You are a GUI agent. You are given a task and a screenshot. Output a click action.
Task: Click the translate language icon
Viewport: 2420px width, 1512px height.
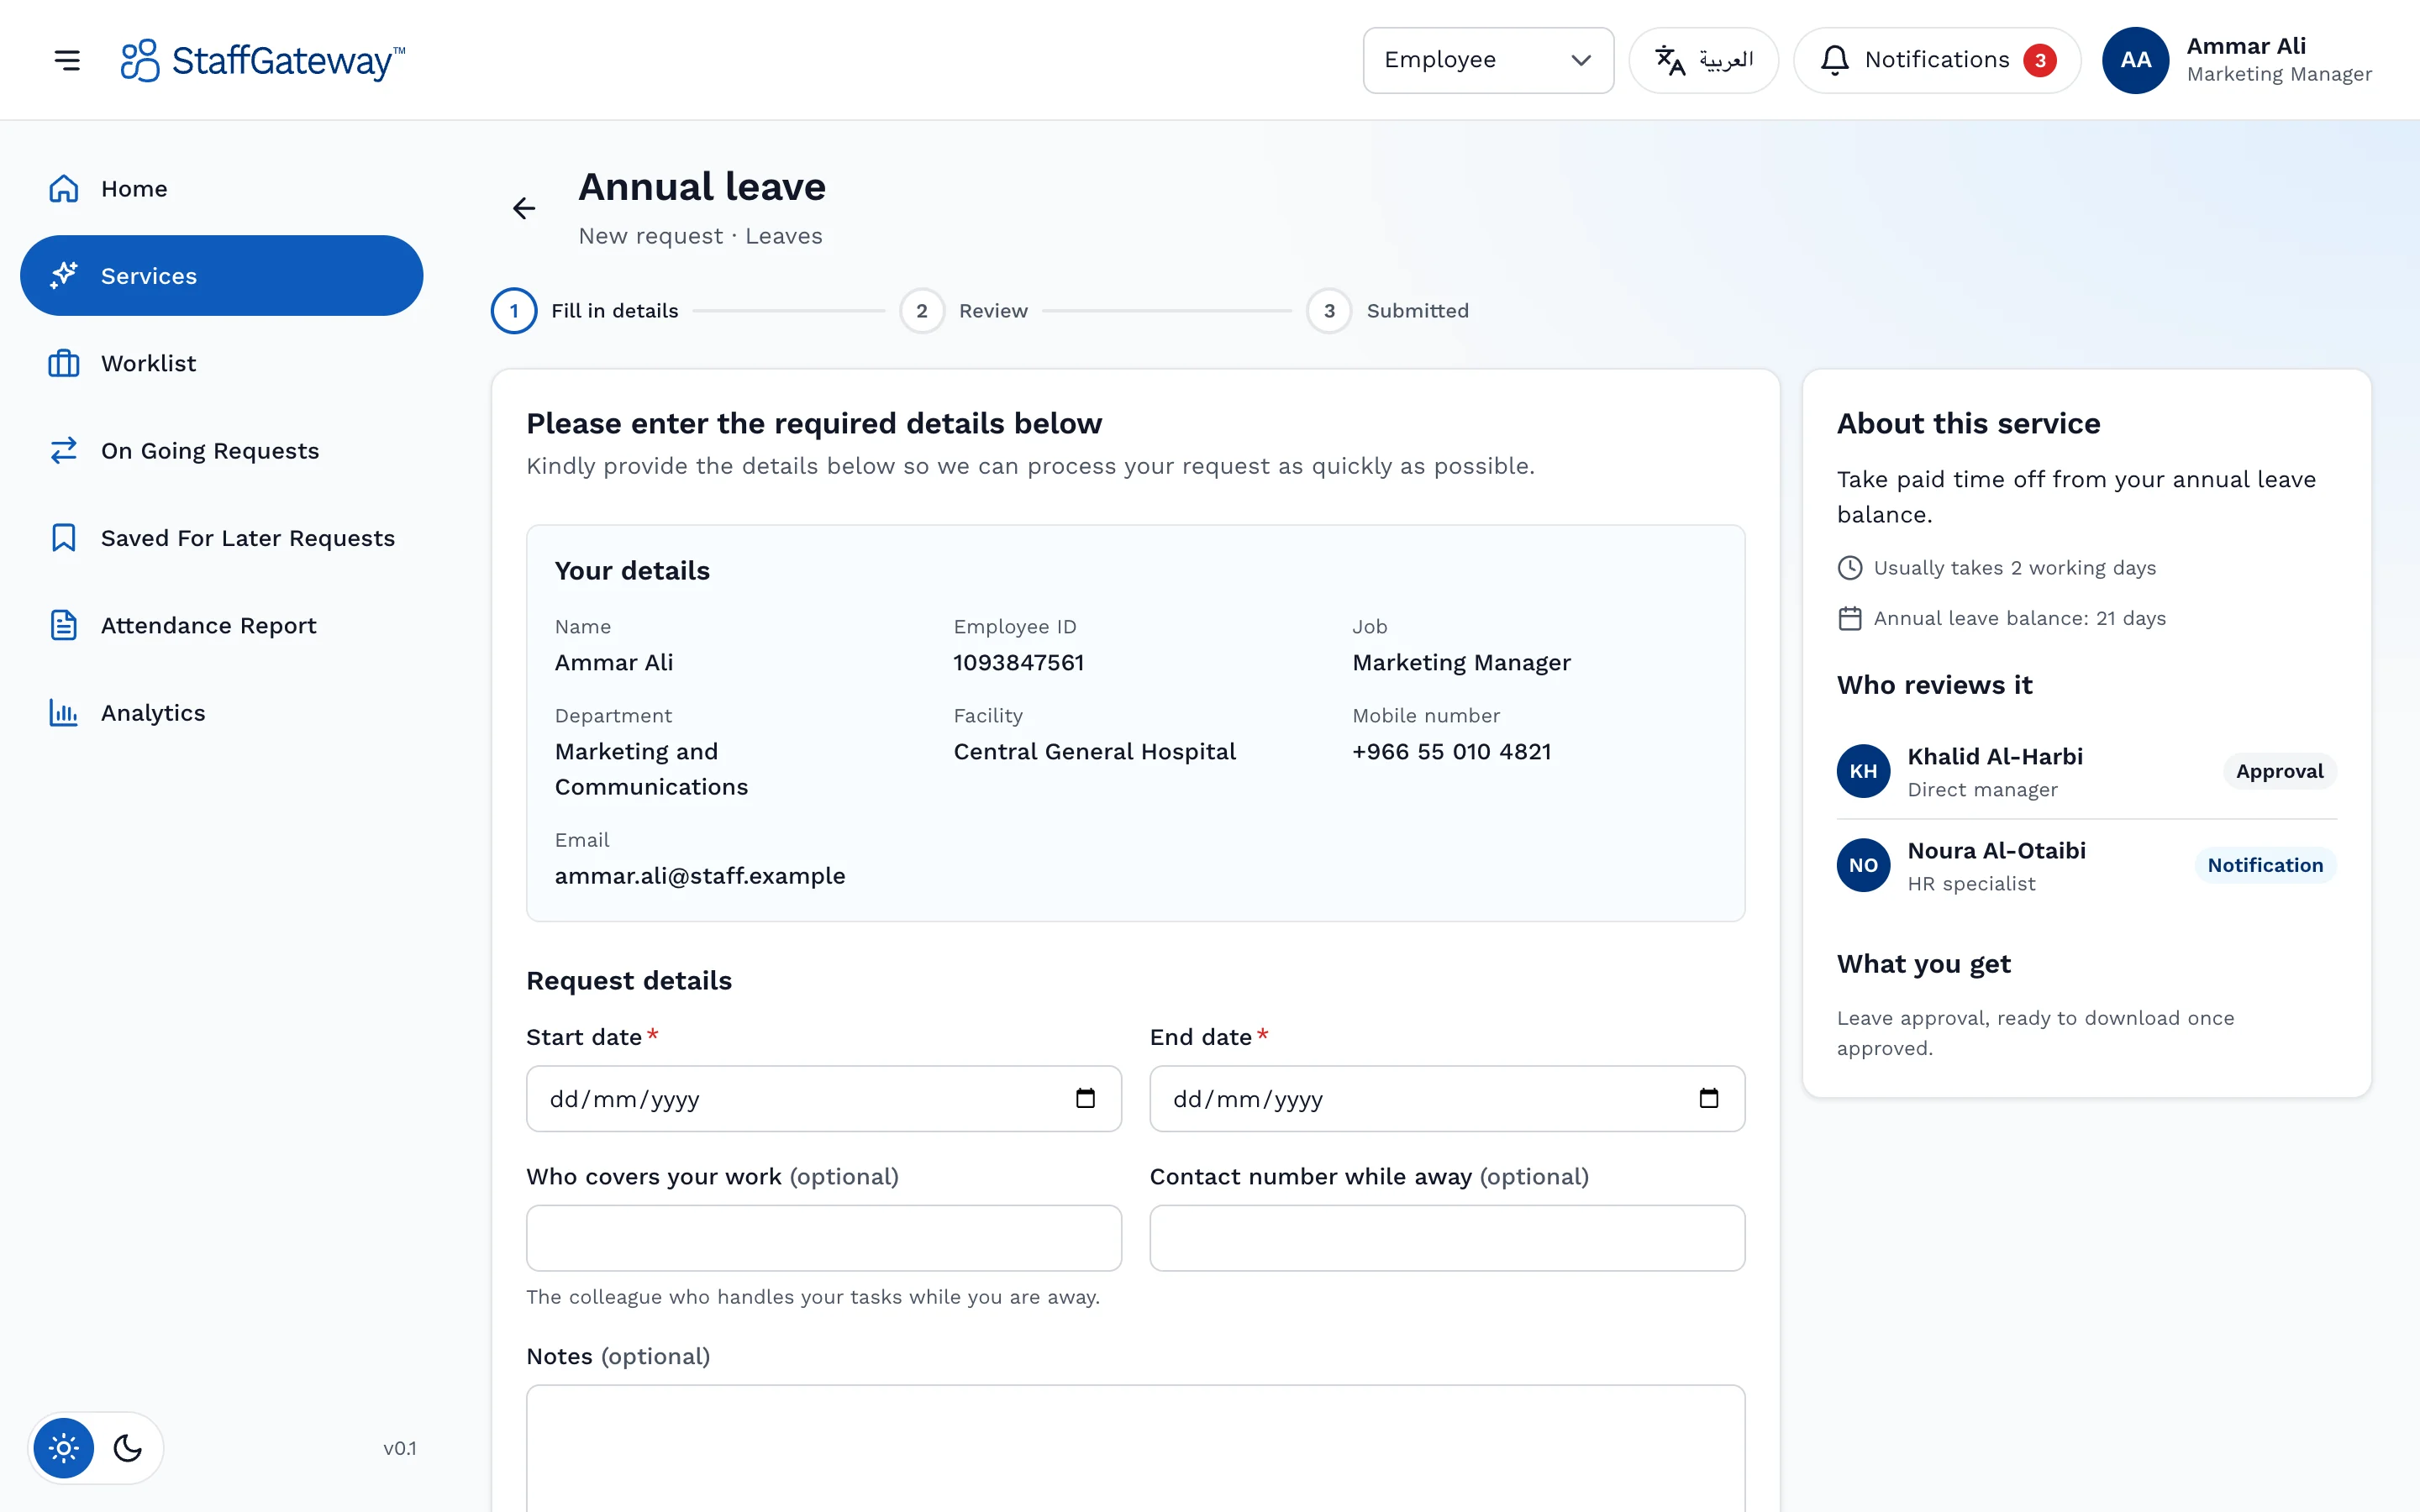[1670, 60]
